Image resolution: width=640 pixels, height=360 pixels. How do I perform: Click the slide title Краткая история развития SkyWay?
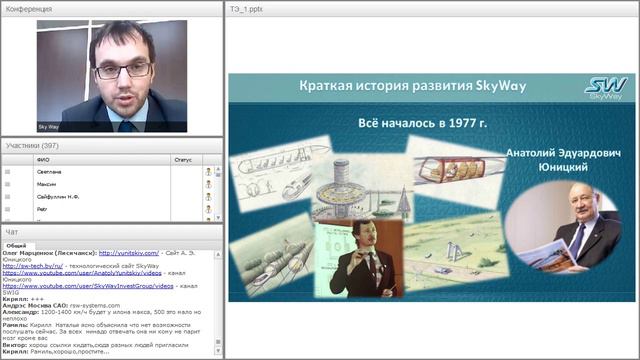tap(413, 86)
